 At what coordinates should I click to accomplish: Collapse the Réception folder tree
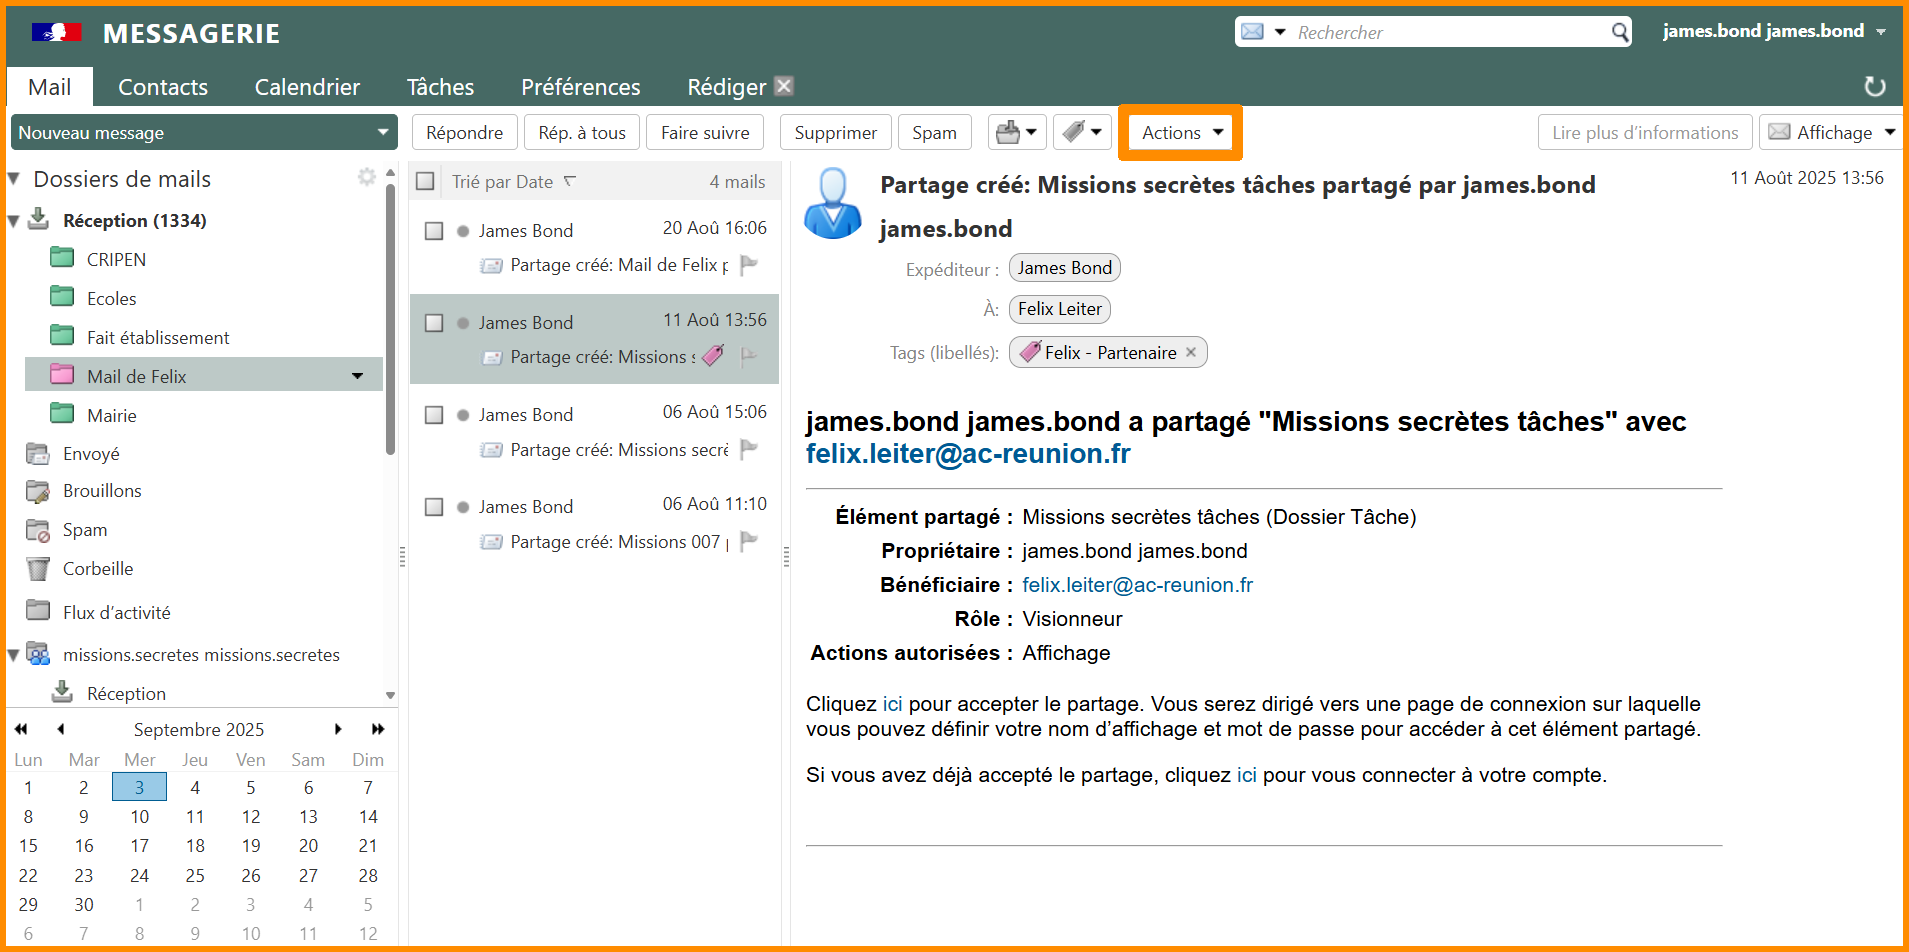pyautogui.click(x=14, y=221)
